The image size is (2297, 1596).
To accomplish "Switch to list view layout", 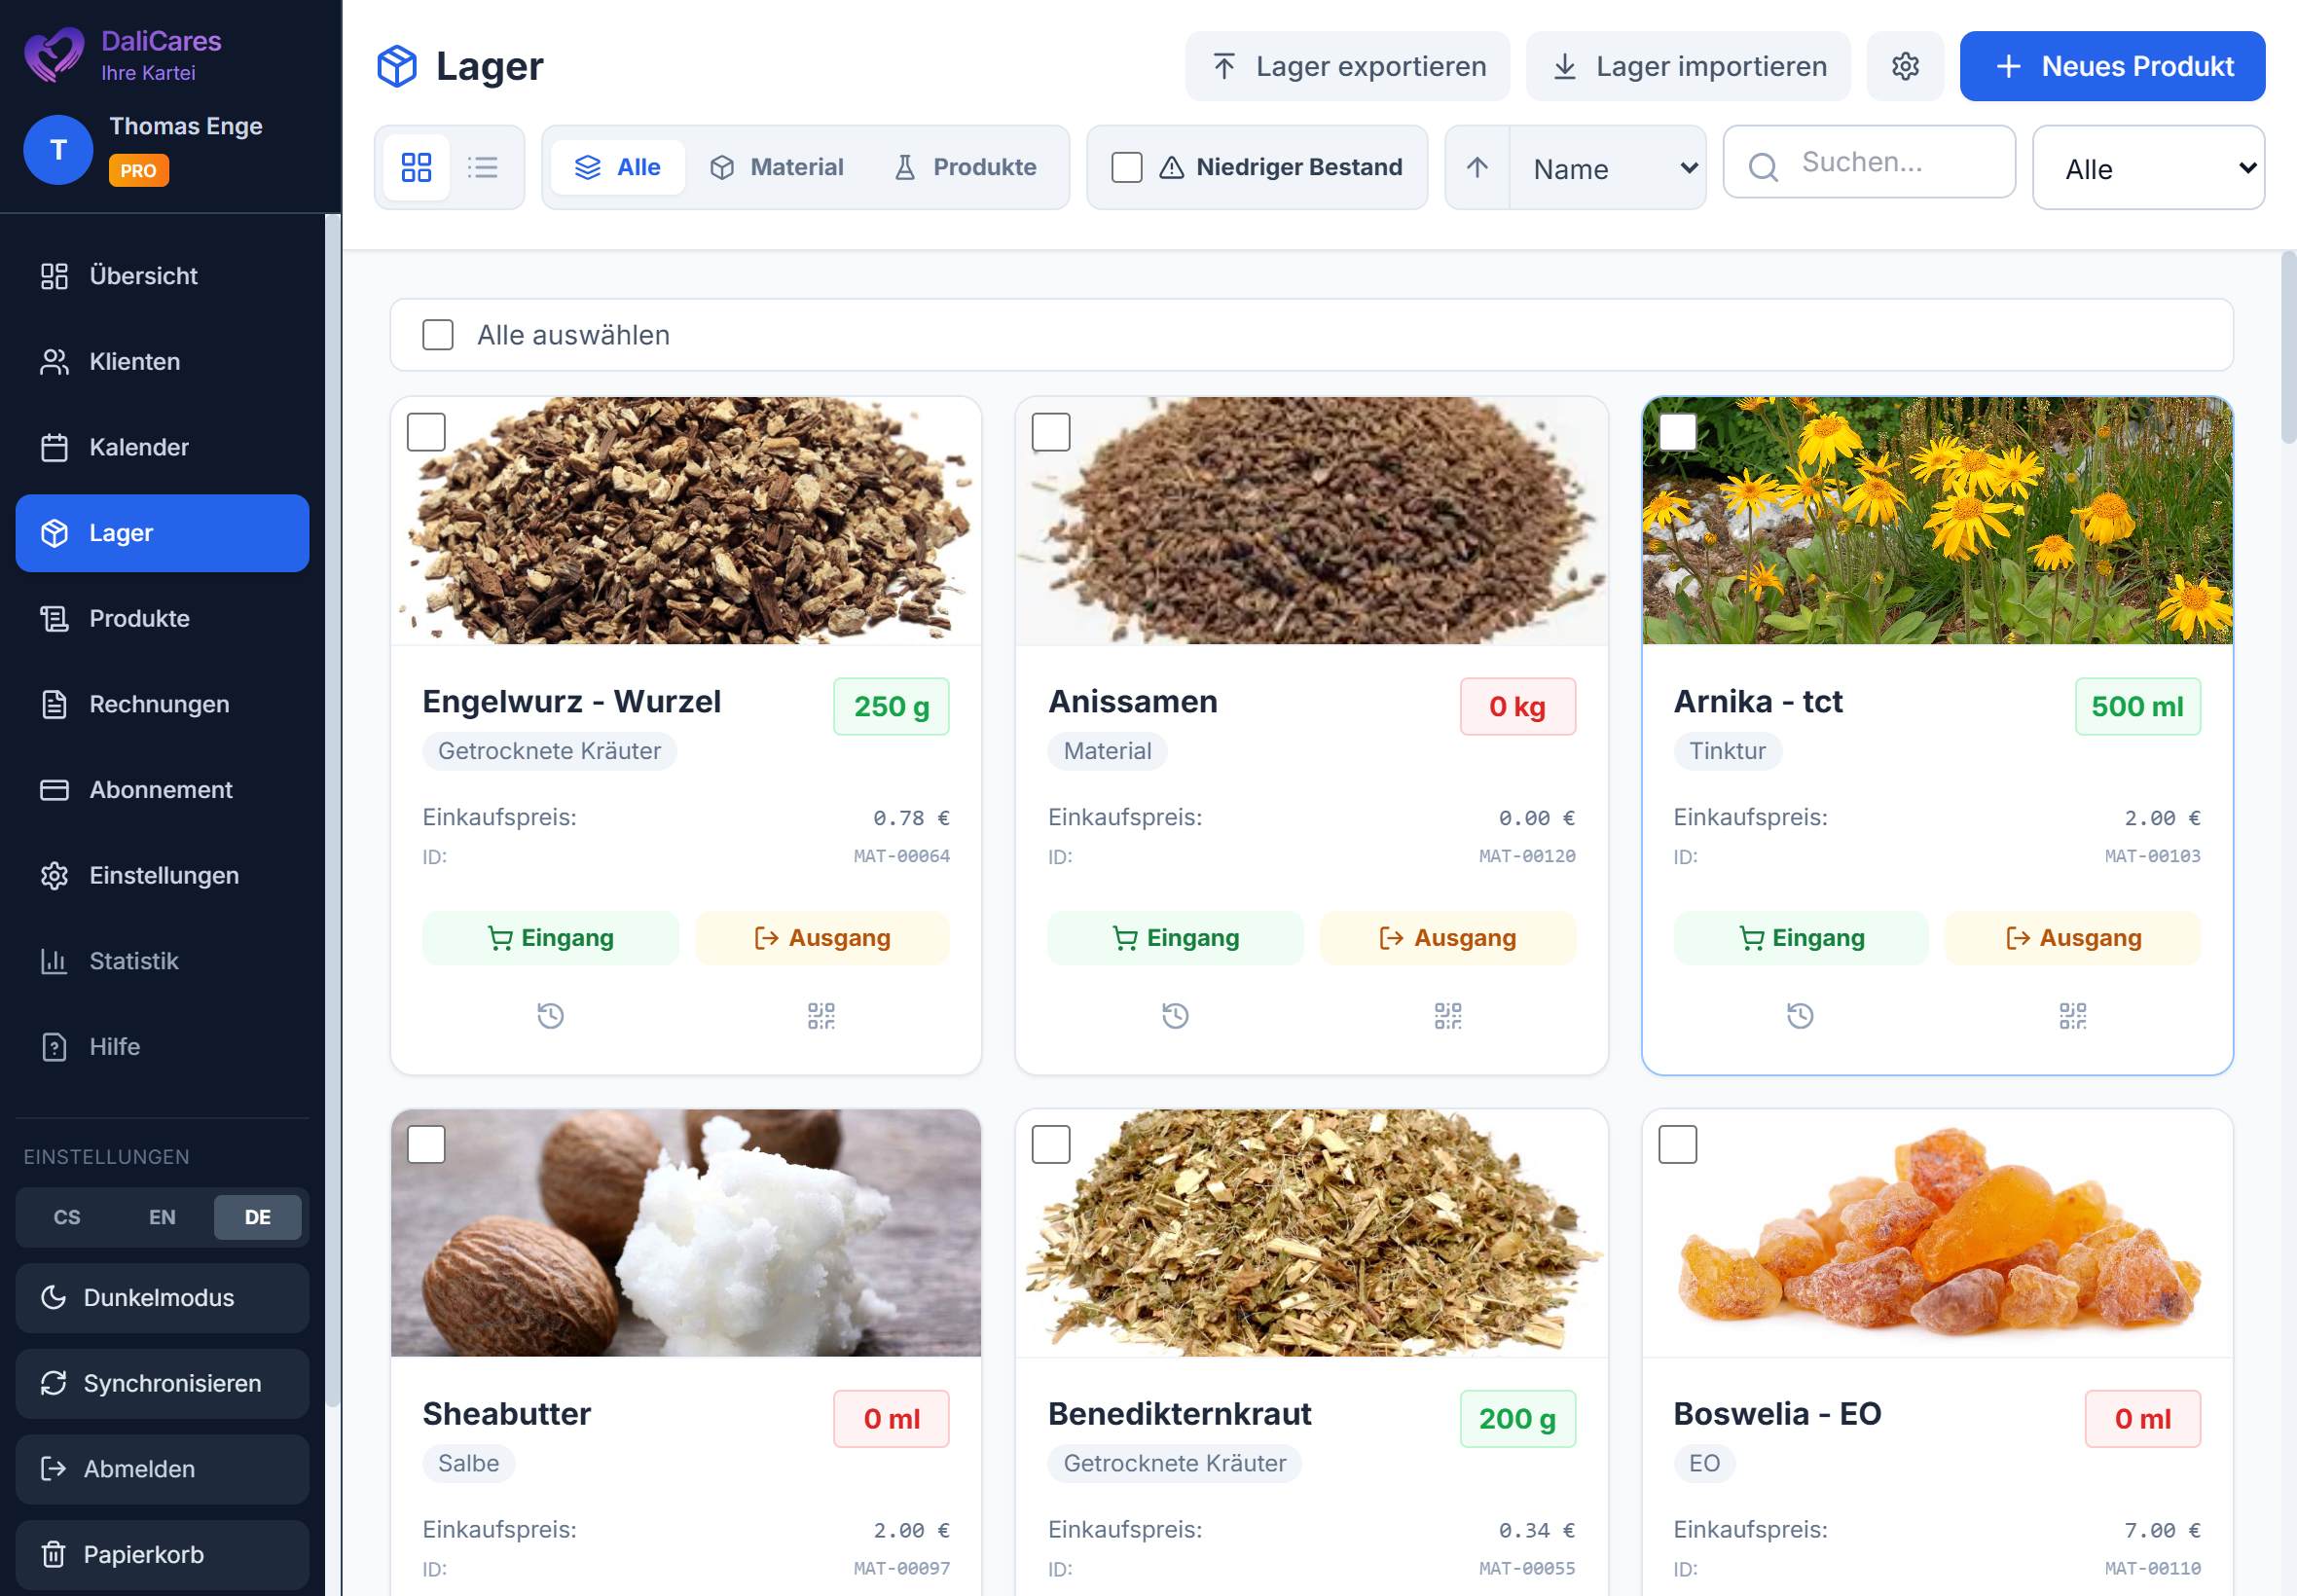I will click(484, 167).
